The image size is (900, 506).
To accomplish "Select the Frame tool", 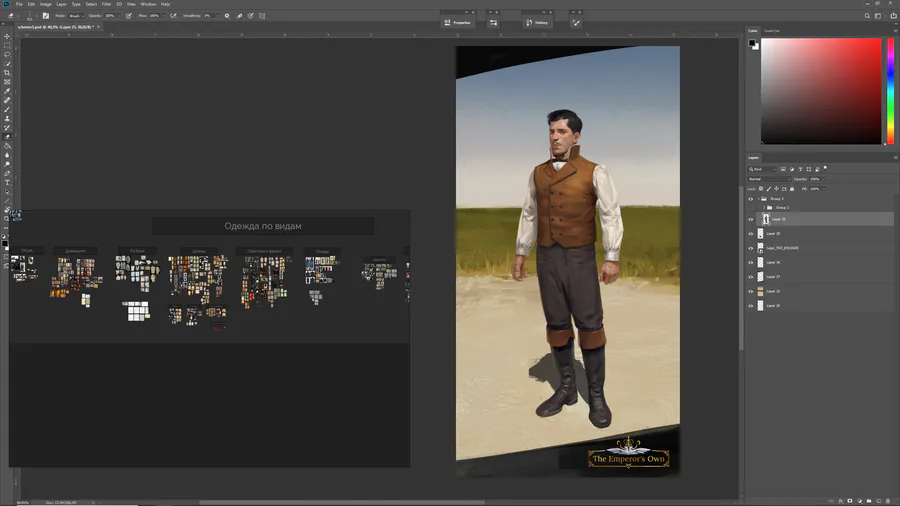I will pos(7,82).
